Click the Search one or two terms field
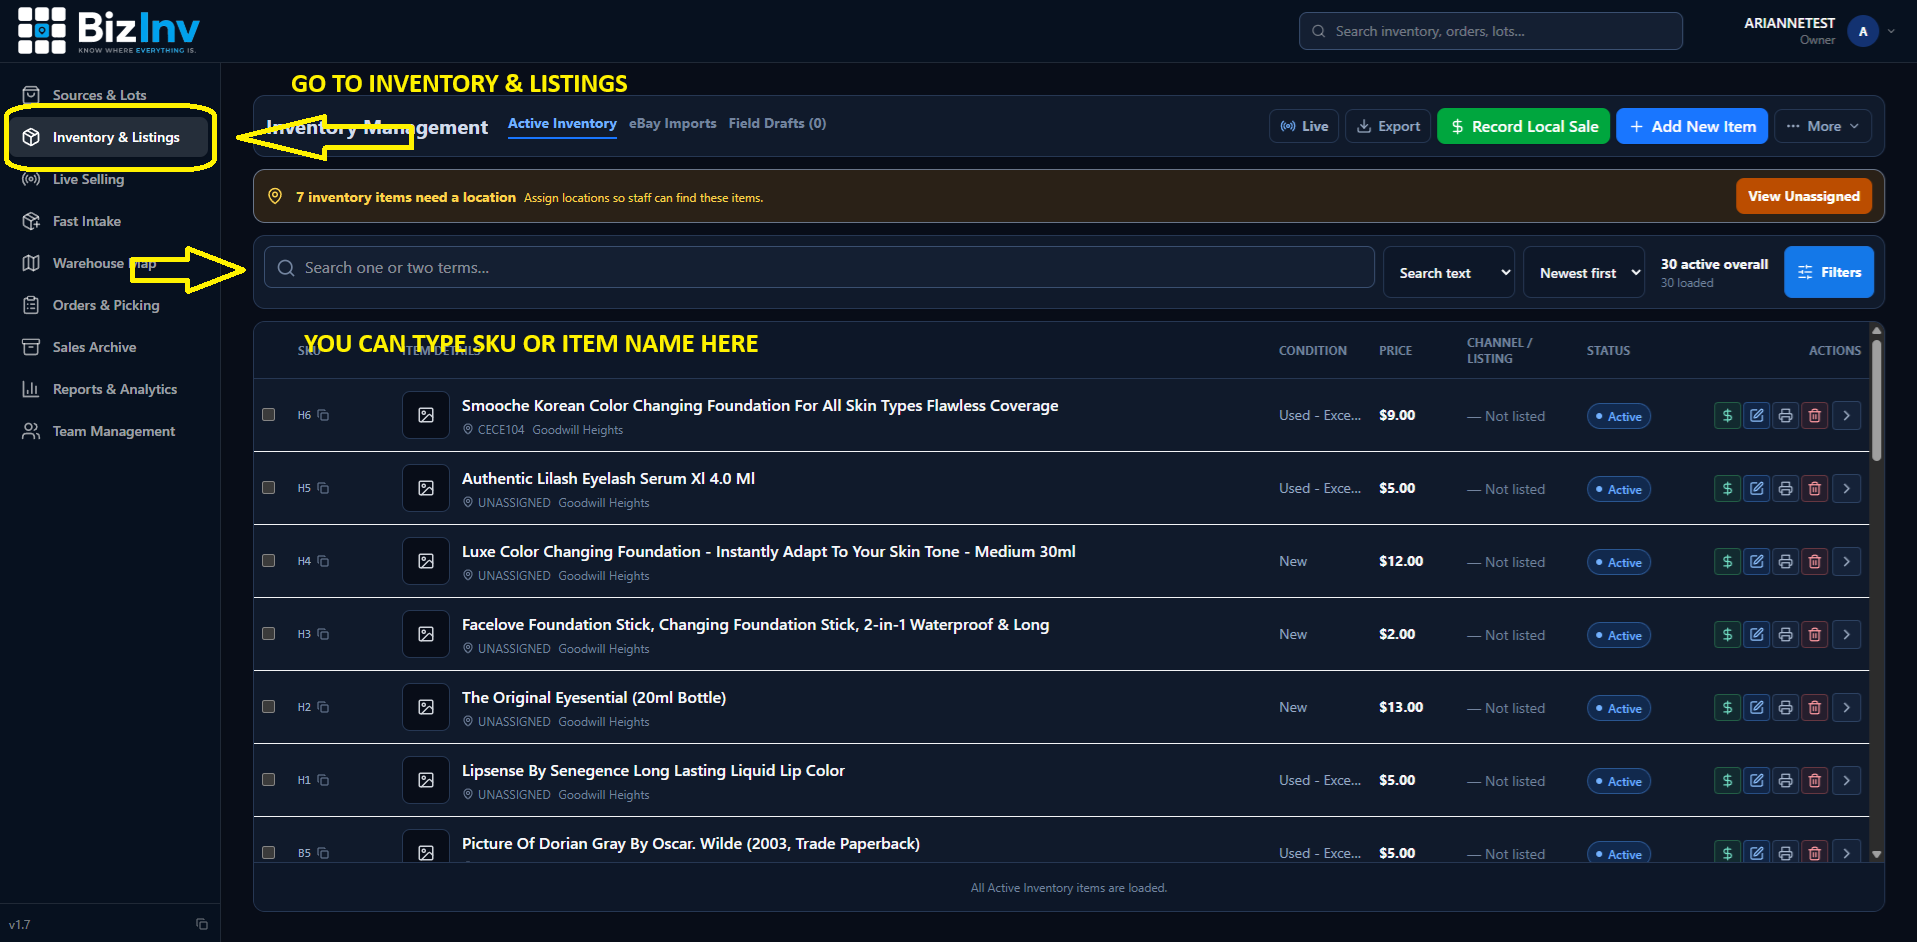The width and height of the screenshot is (1917, 942). pos(818,268)
